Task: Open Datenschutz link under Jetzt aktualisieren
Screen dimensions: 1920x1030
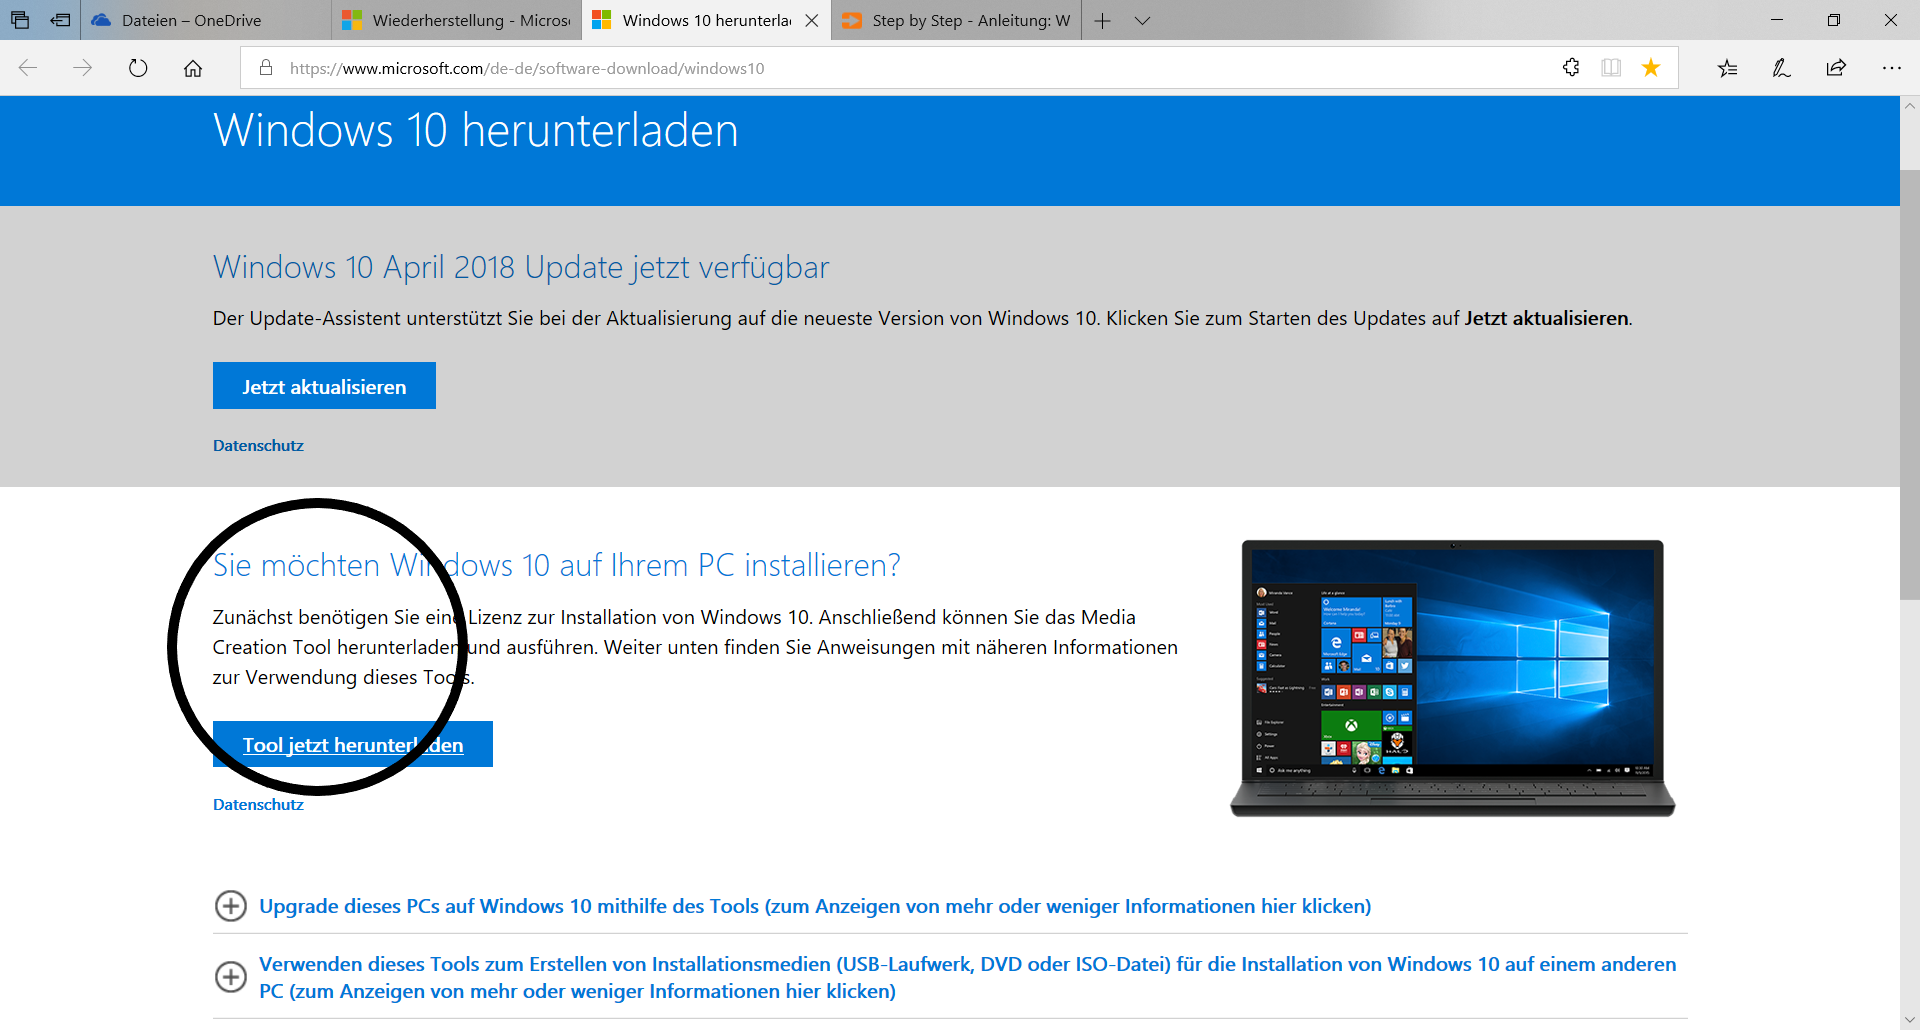Action: point(258,445)
